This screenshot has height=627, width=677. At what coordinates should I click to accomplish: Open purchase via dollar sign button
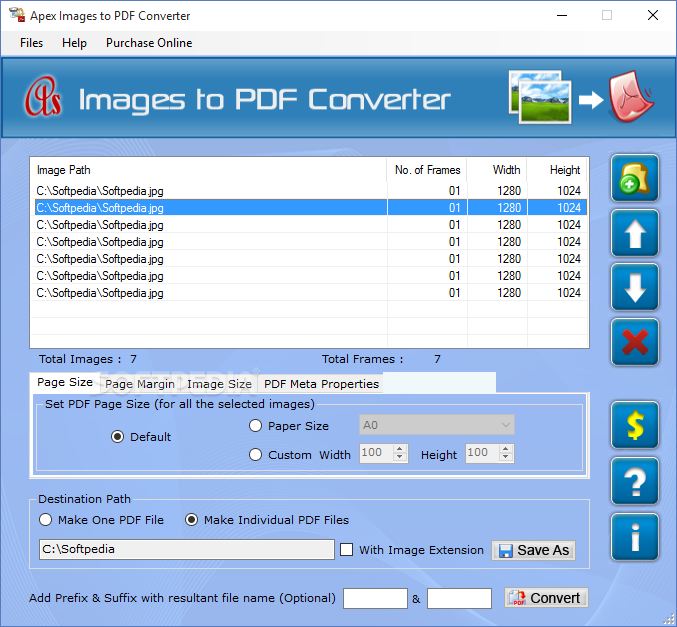634,425
